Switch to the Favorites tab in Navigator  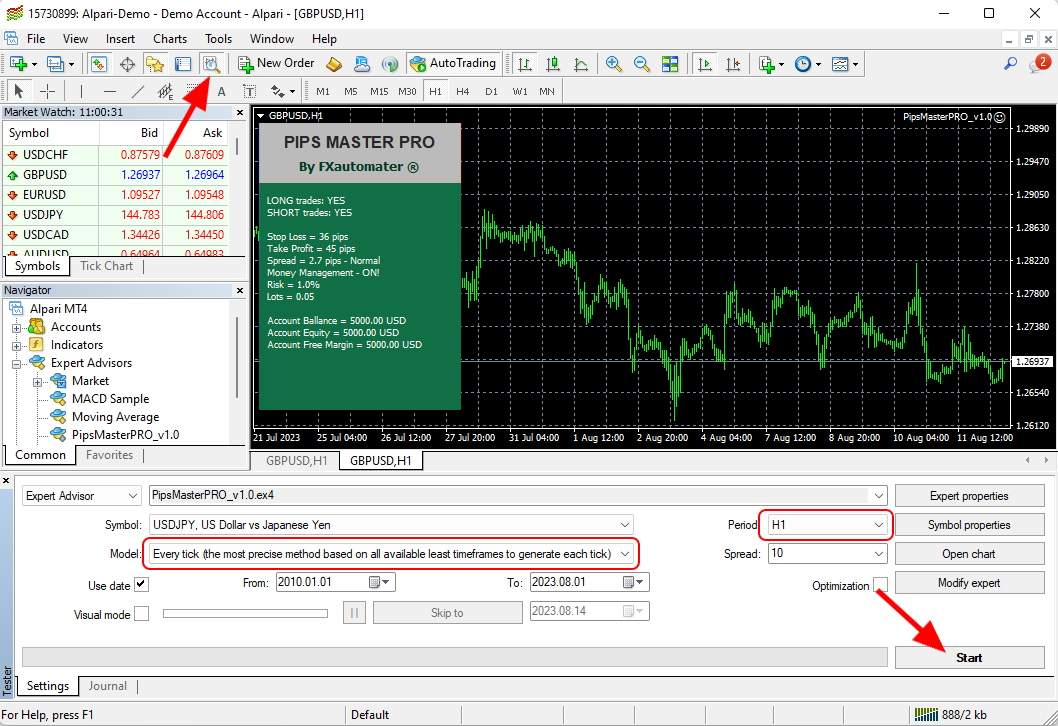(109, 455)
